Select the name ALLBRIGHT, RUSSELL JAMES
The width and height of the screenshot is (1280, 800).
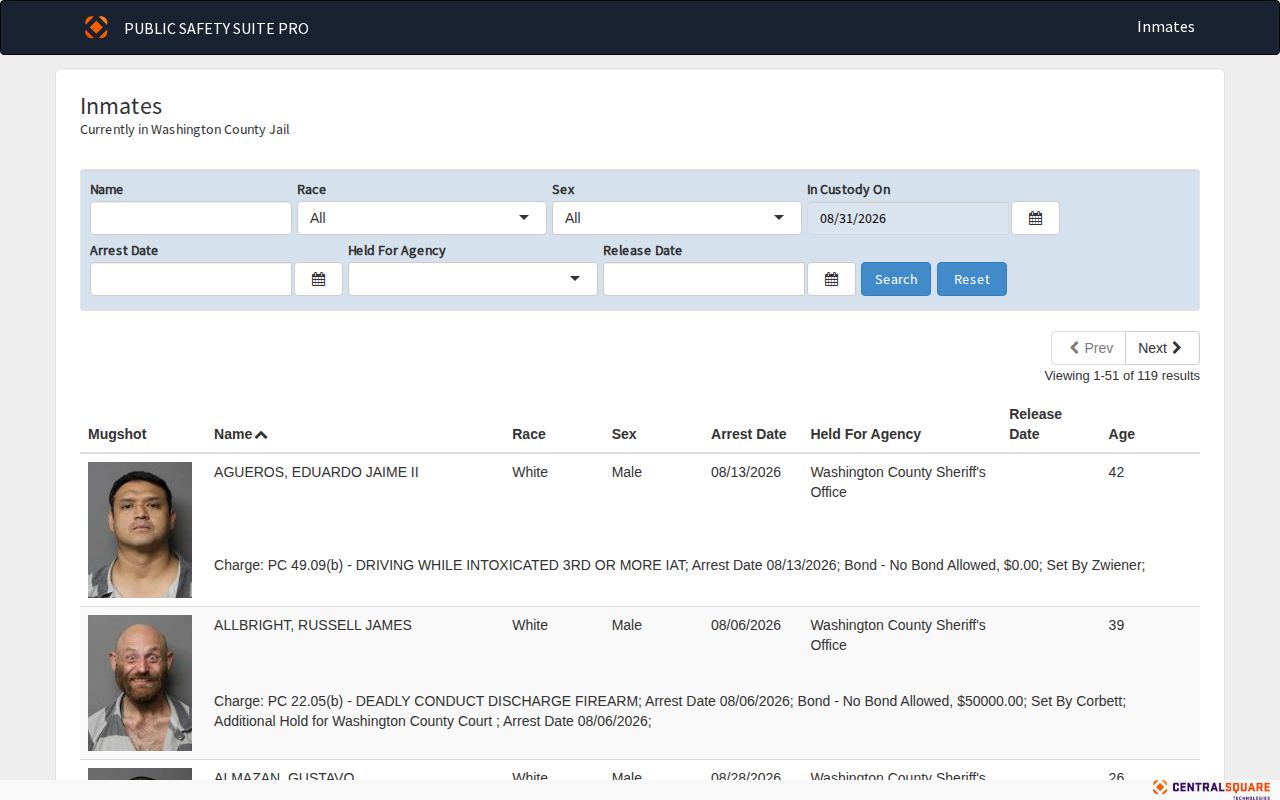313,625
